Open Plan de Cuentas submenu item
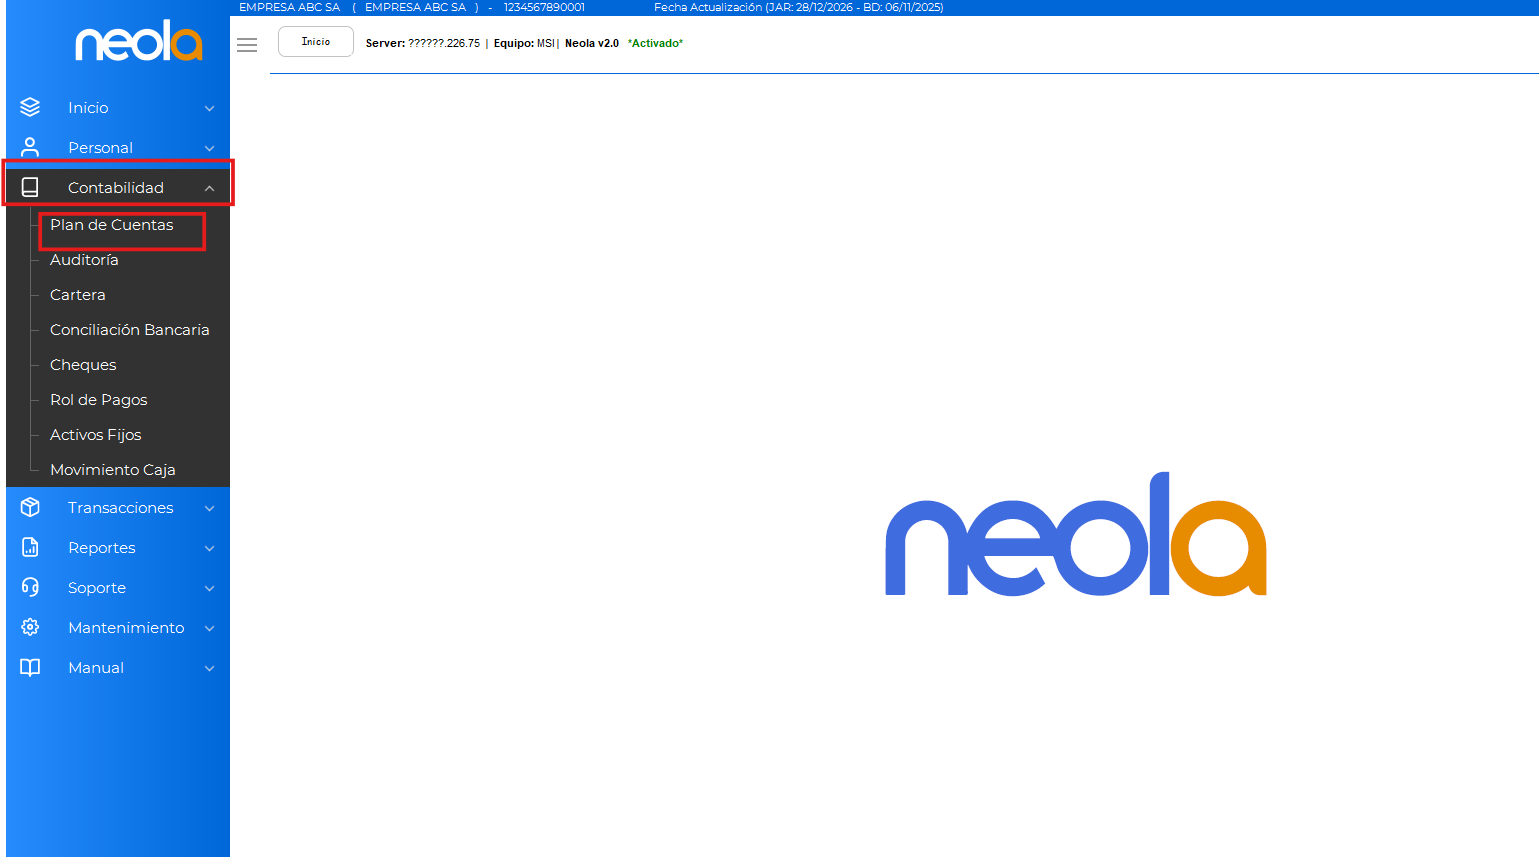 pos(112,225)
